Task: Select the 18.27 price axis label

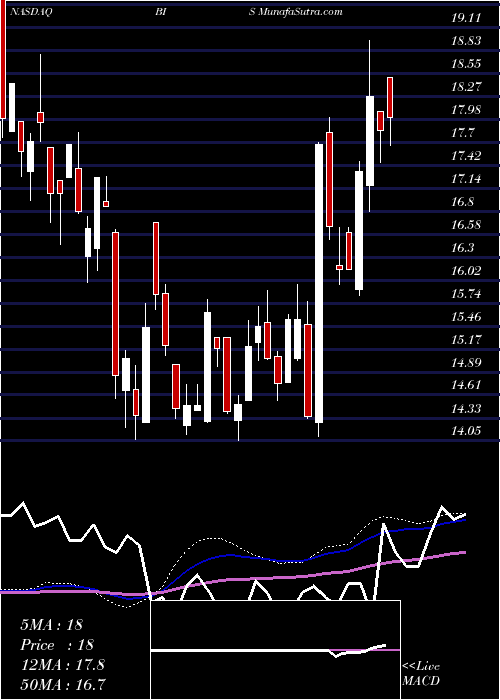Action: (x=466, y=87)
